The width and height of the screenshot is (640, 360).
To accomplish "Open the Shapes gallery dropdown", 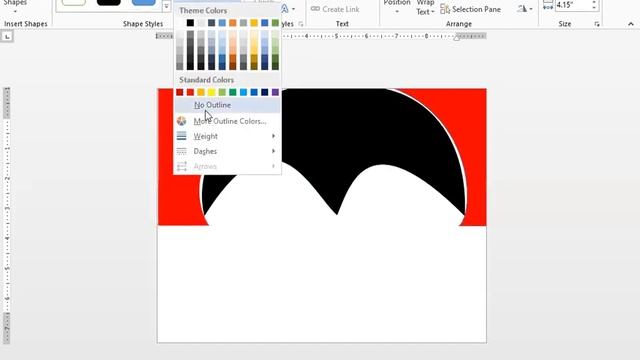I will [15, 6].
